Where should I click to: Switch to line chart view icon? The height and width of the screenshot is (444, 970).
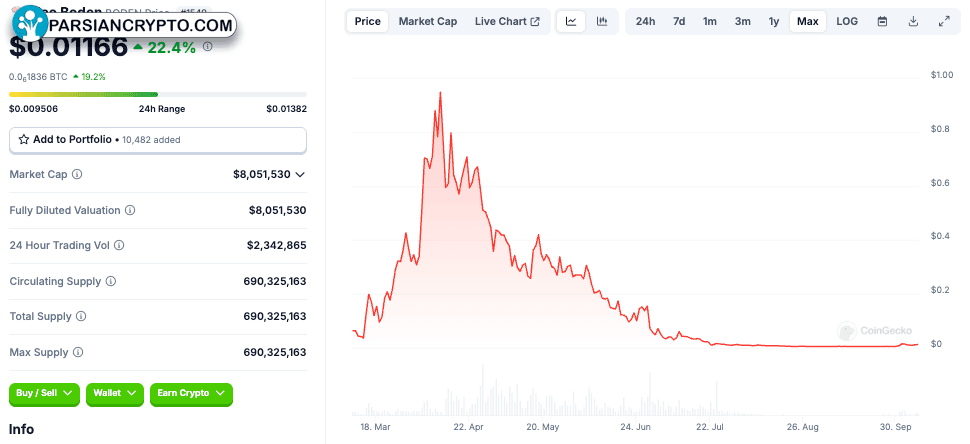tap(571, 22)
